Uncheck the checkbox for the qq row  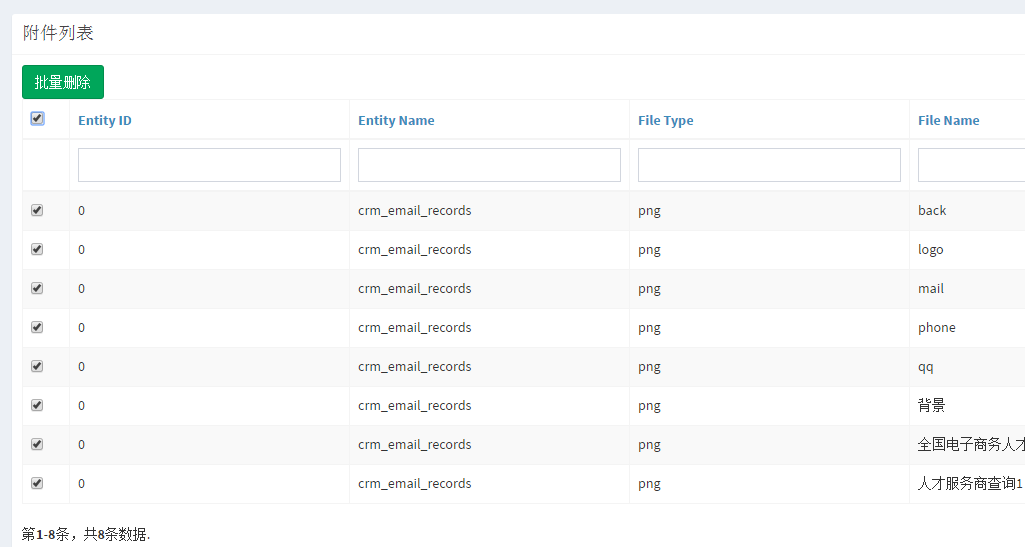click(x=37, y=367)
